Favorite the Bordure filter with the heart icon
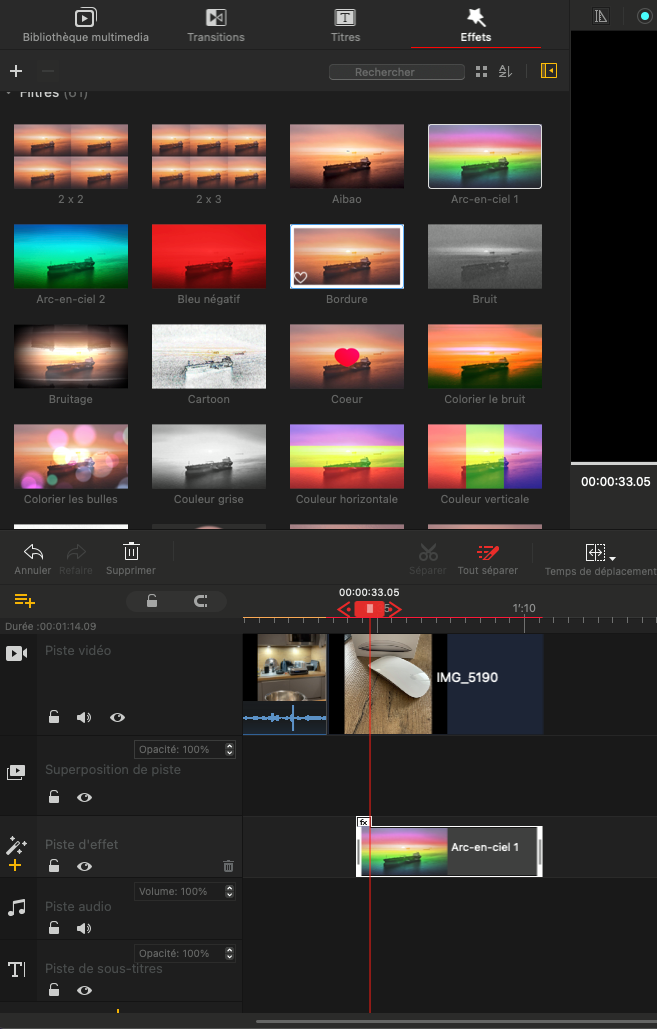 (x=300, y=278)
